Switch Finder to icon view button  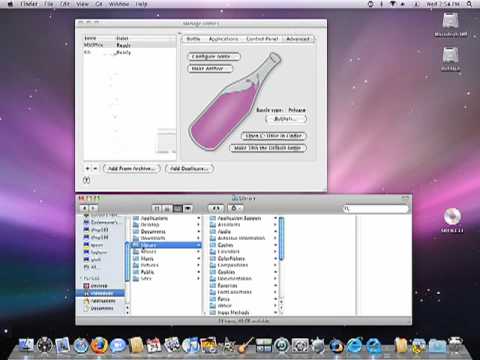157,208
